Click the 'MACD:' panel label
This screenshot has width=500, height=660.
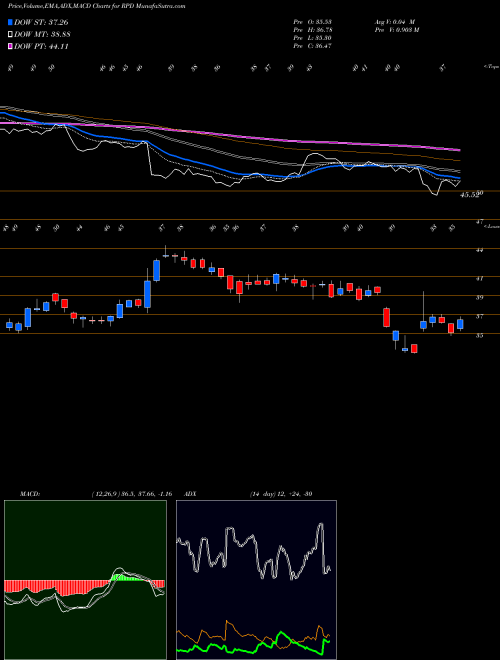tap(29, 494)
